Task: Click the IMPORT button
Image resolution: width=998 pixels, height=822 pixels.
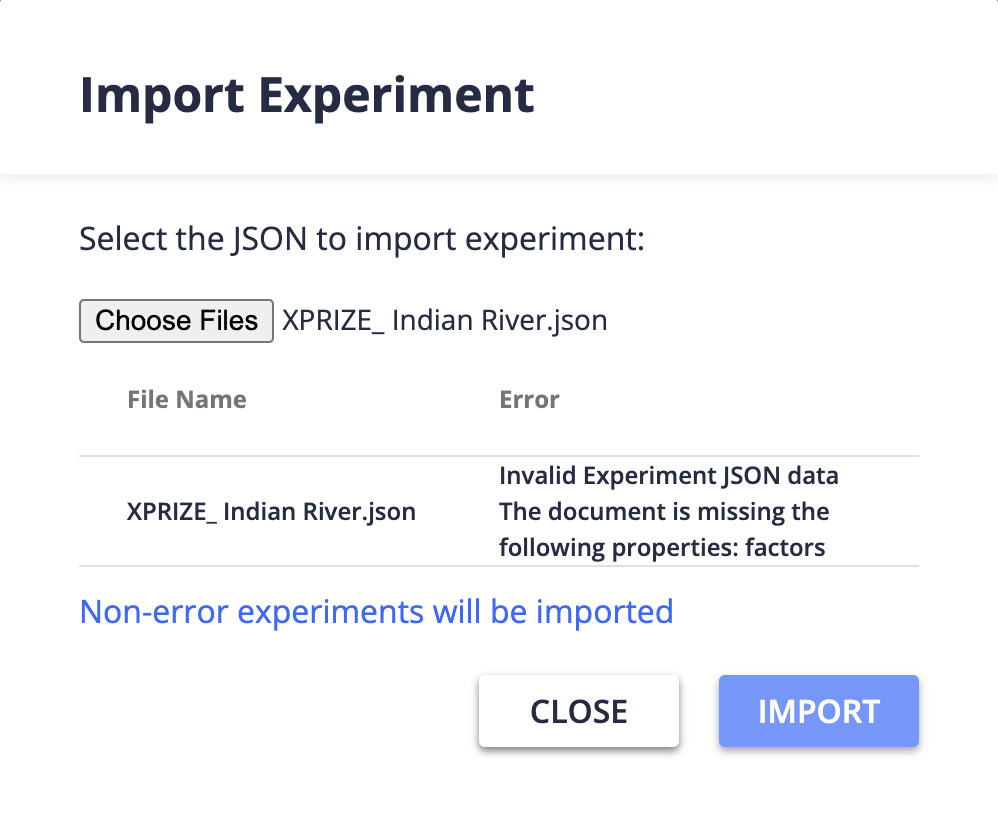Action: (818, 710)
